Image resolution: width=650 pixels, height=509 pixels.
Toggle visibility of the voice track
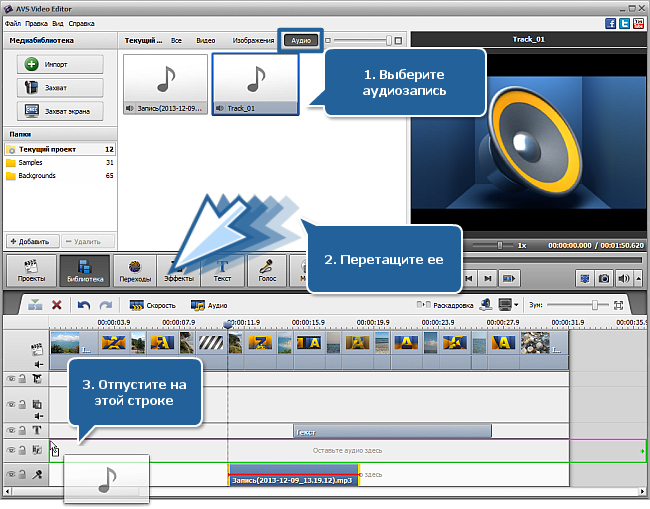11,474
